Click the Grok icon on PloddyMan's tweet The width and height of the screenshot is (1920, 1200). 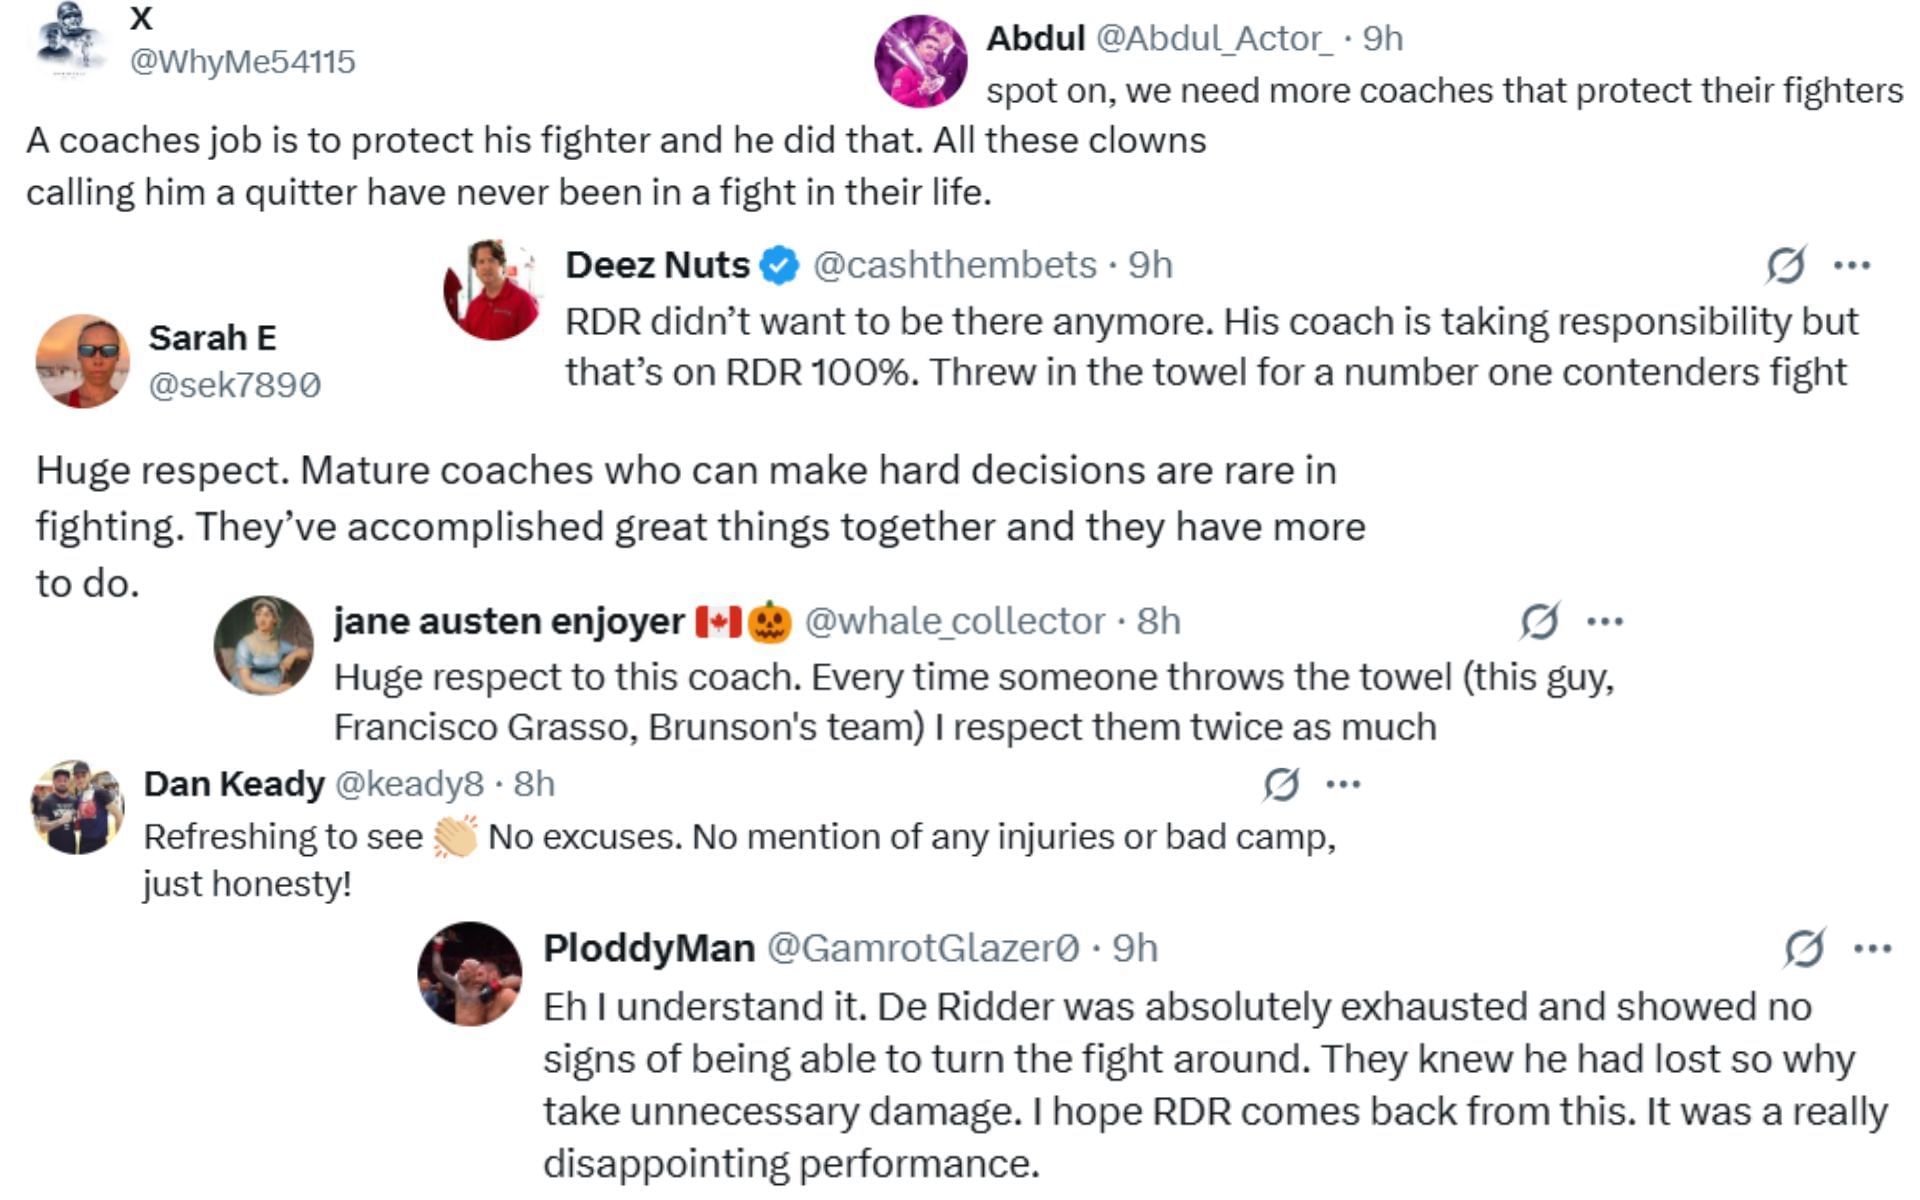point(1804,948)
